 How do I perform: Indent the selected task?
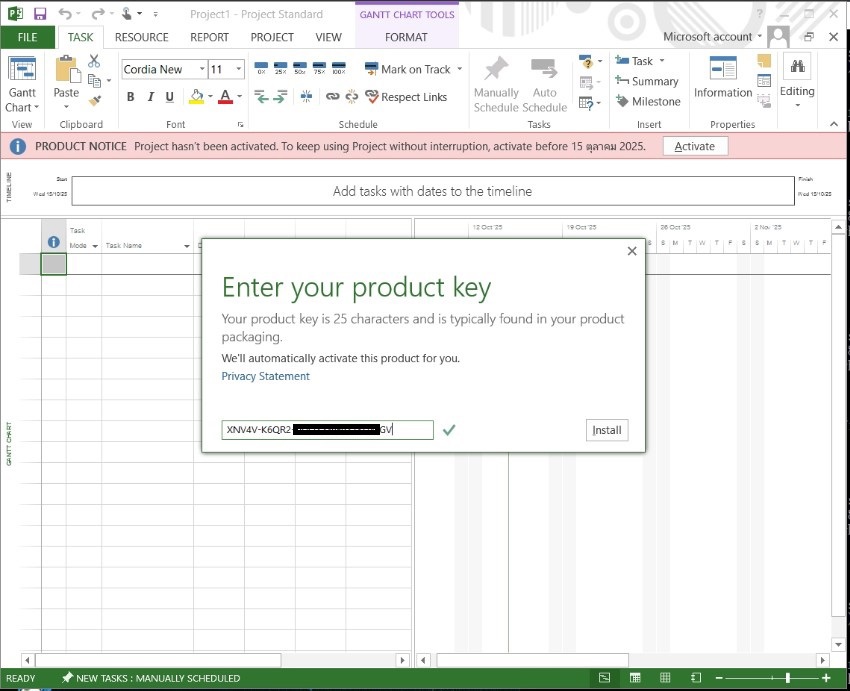click(280, 97)
